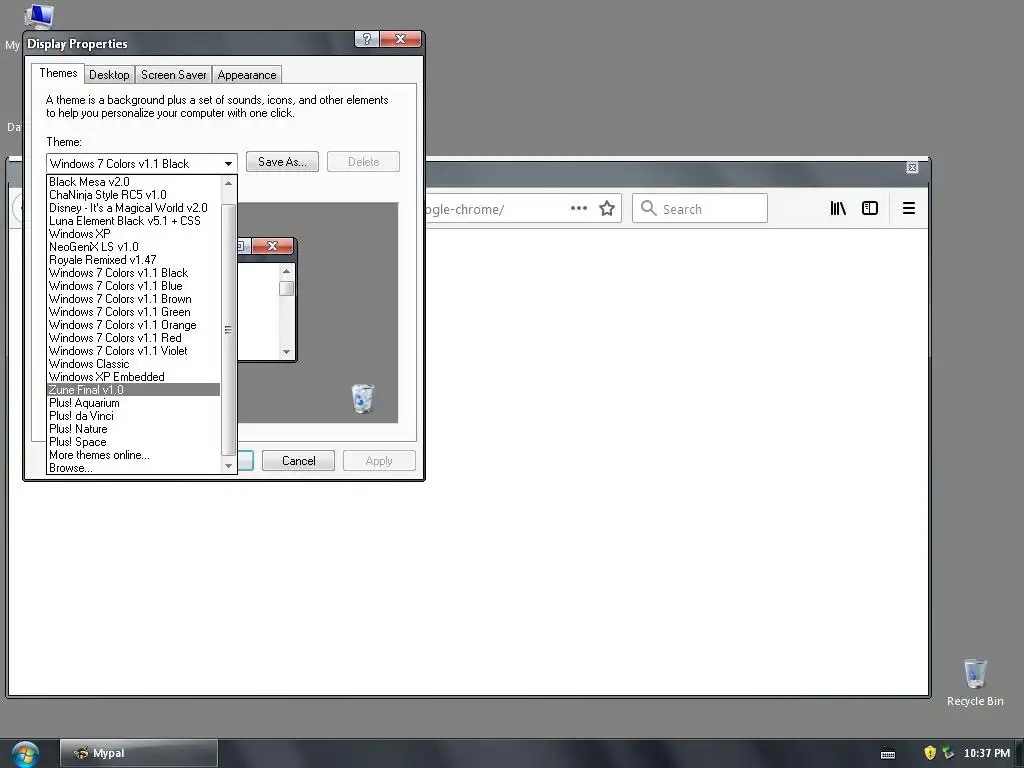Image resolution: width=1024 pixels, height=768 pixels.
Task: Switch to the Appearance tab
Action: click(247, 74)
